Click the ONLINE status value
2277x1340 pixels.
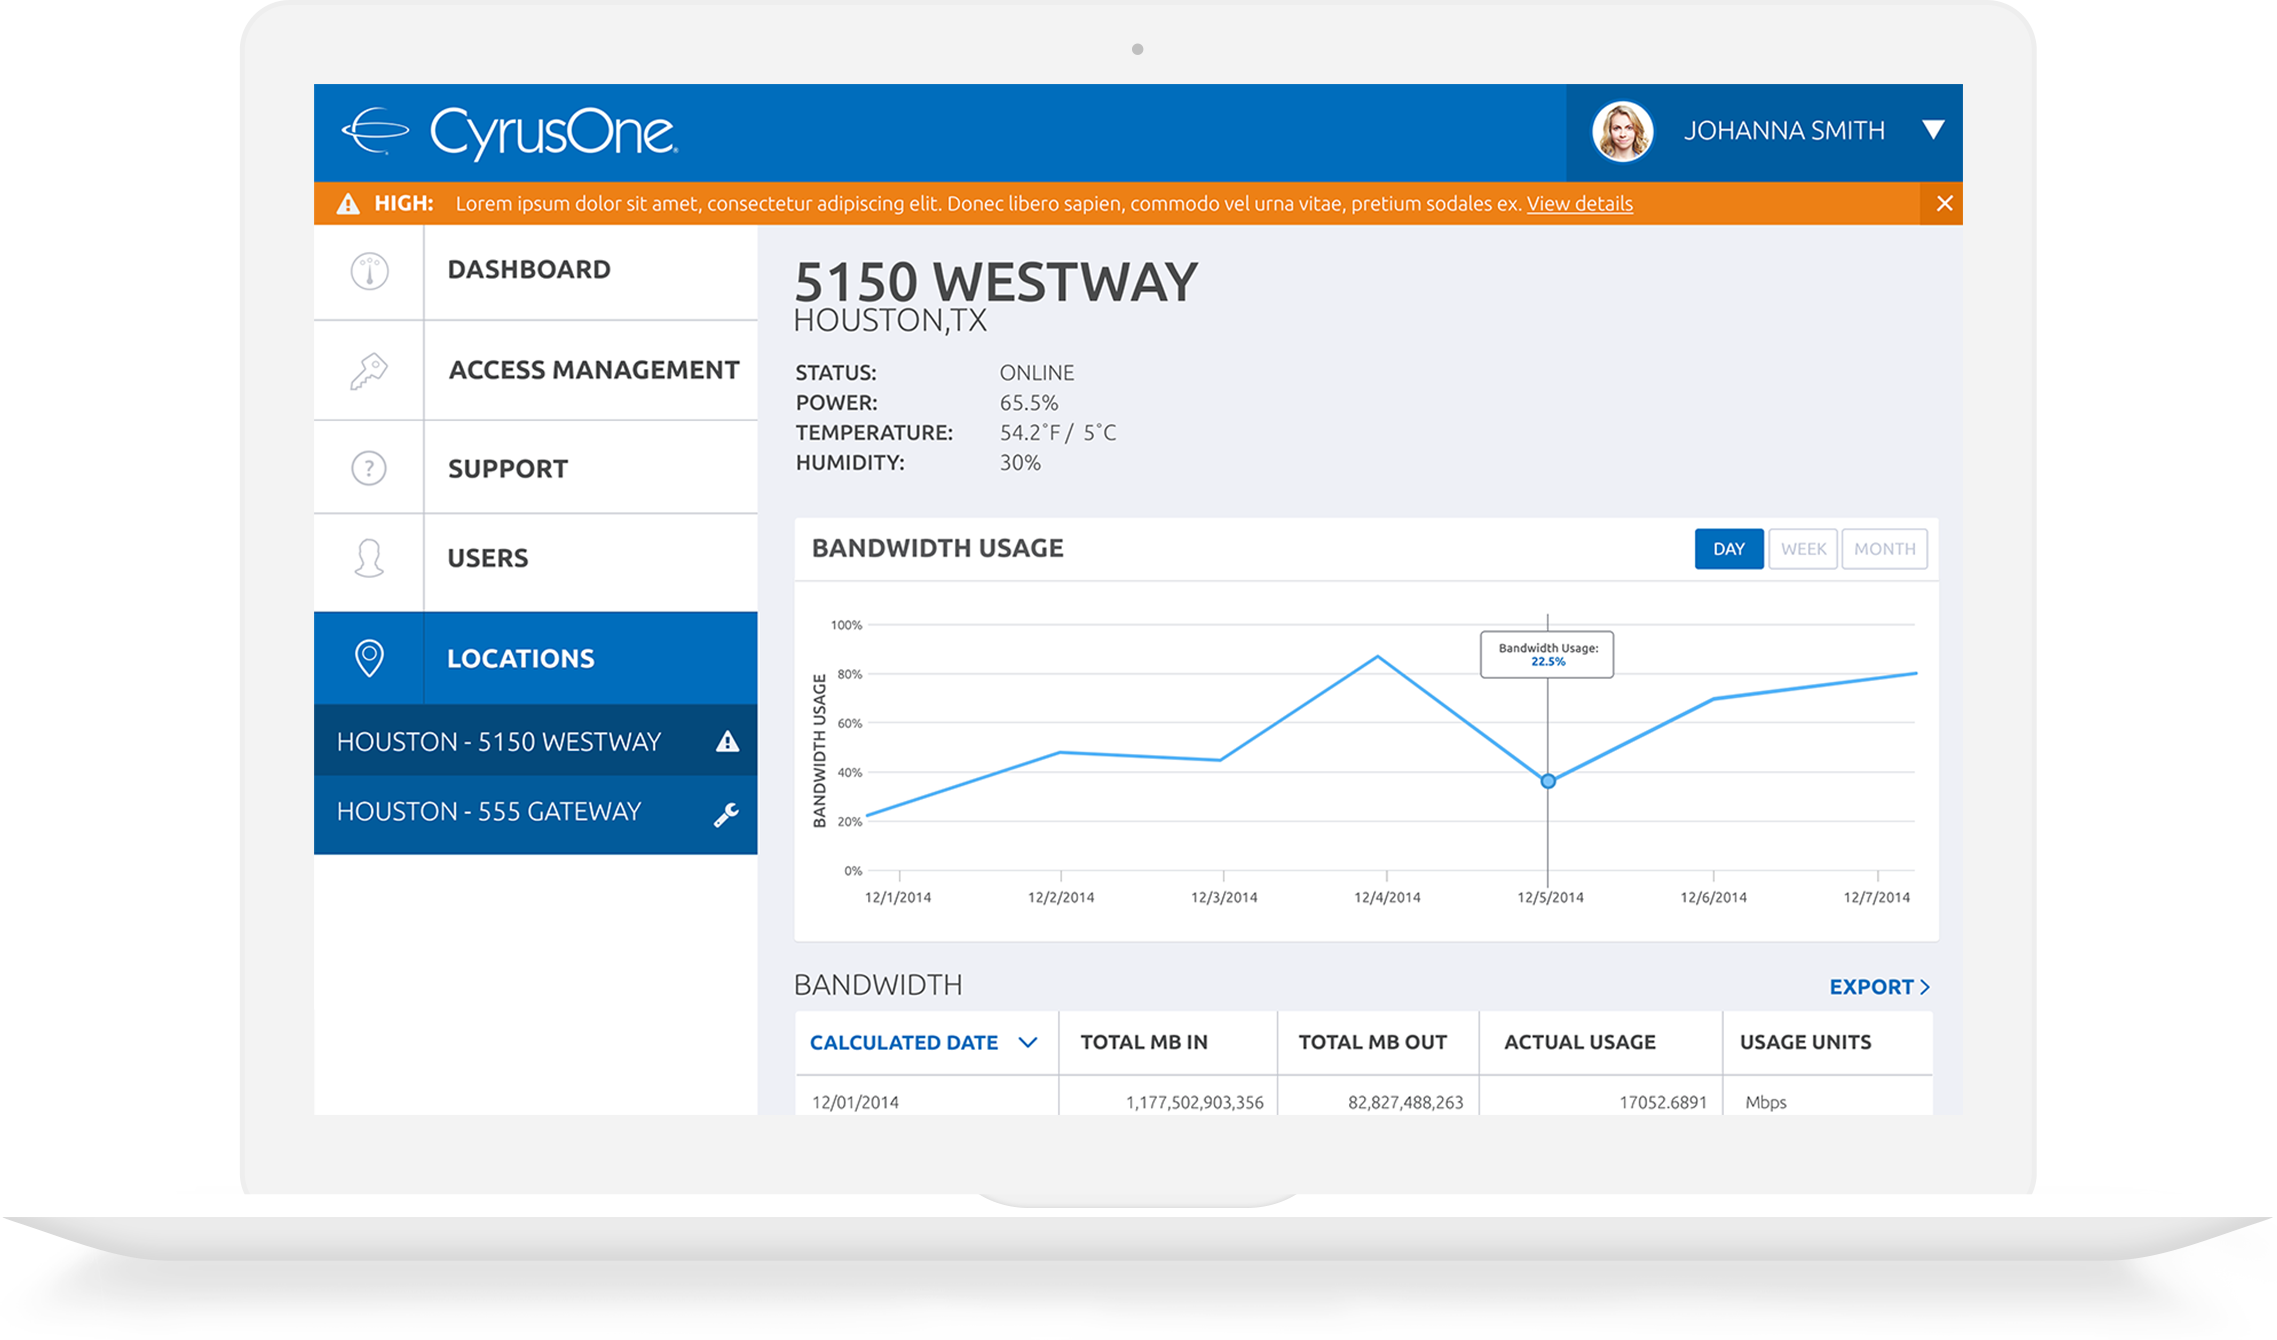pos(1037,373)
